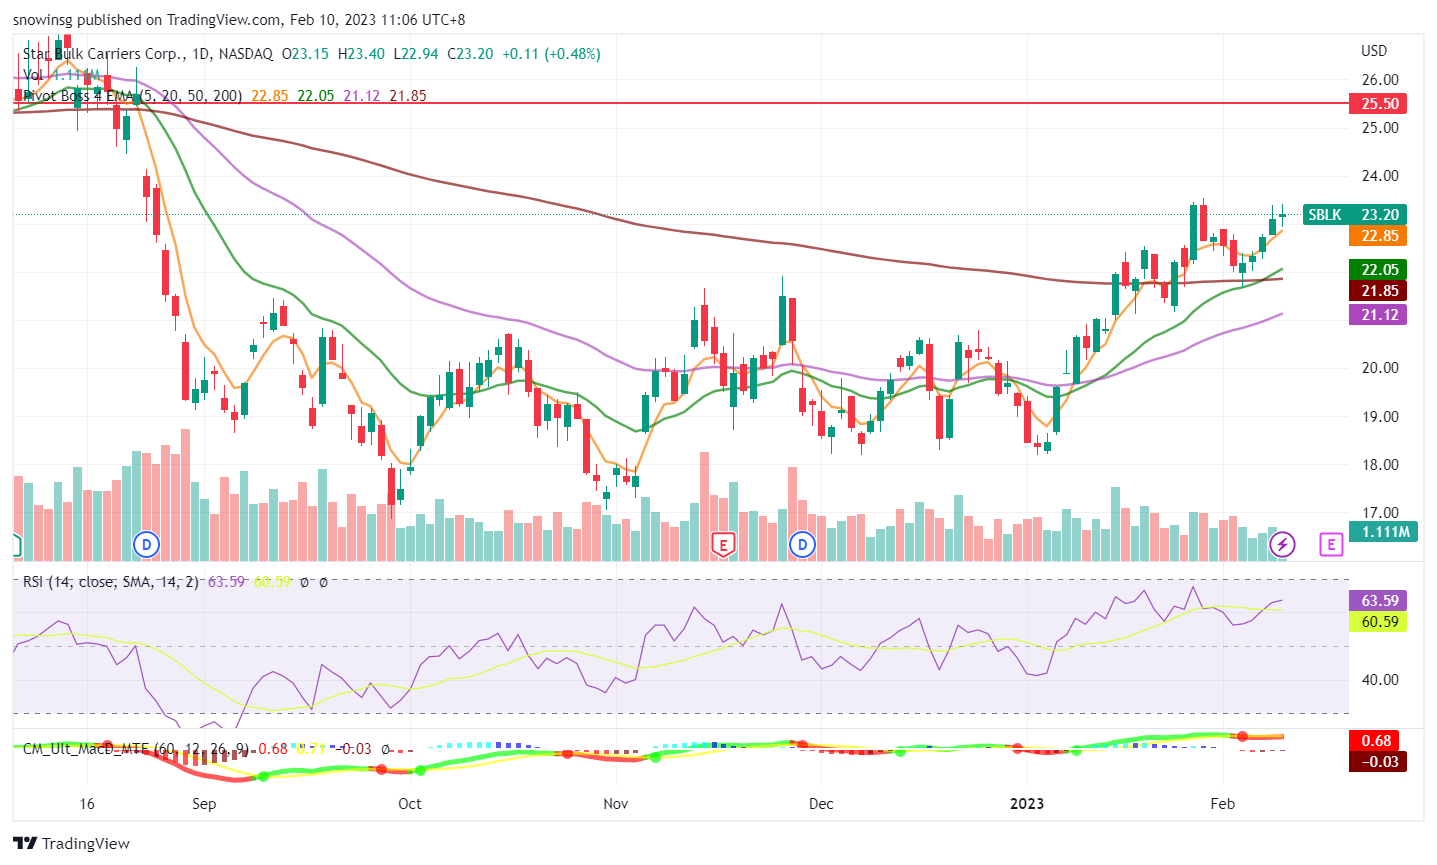The width and height of the screenshot is (1437, 865).
Task: Click the USD currency label on the price scale
Action: tap(1374, 51)
